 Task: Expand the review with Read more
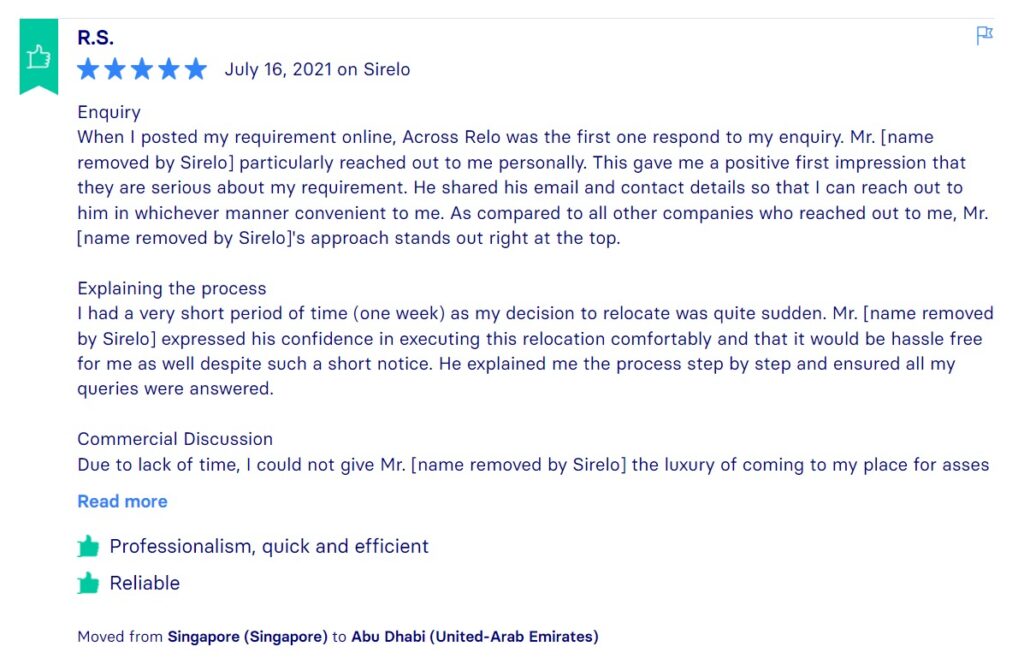[122, 500]
